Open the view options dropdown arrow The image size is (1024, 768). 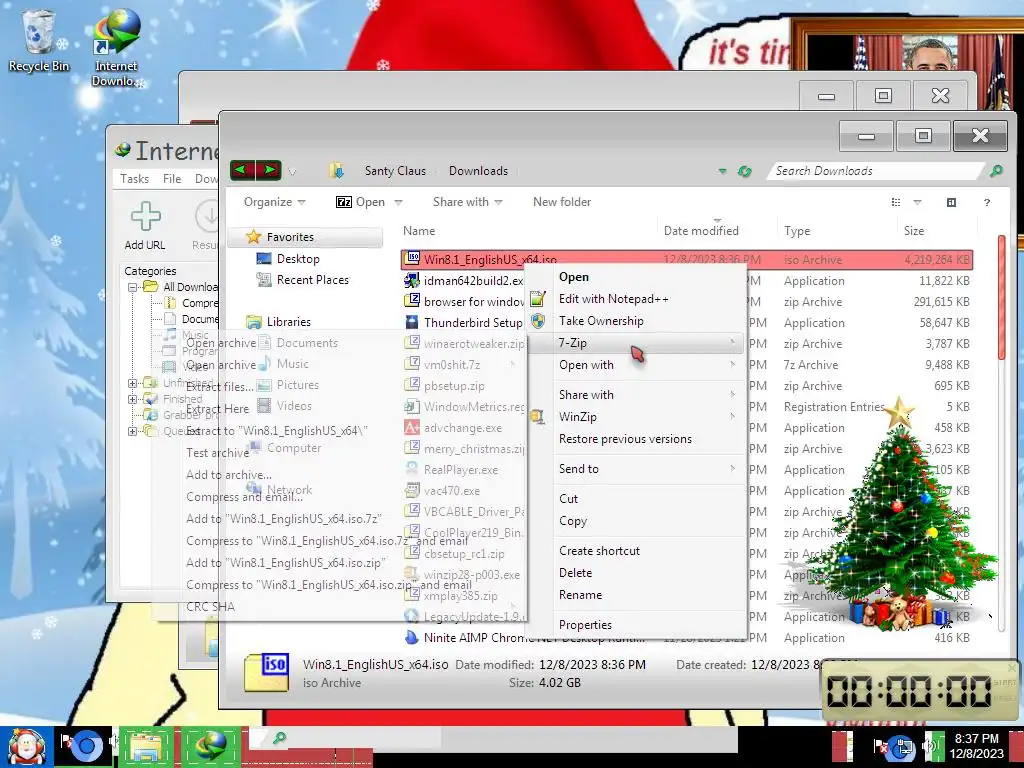click(x=917, y=202)
